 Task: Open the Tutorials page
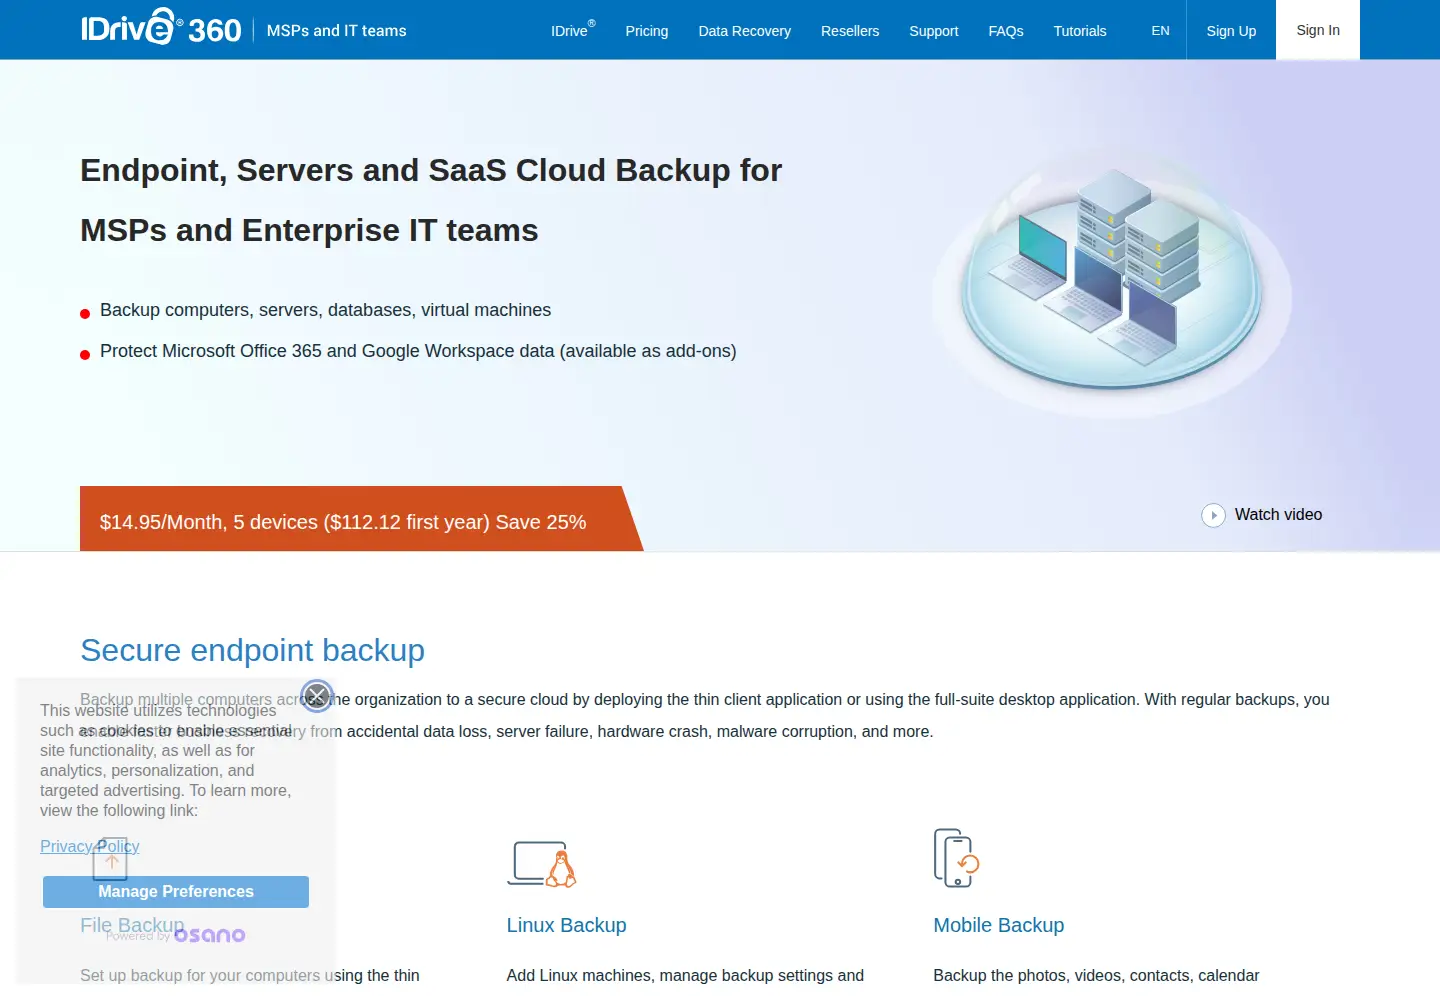coord(1080,31)
